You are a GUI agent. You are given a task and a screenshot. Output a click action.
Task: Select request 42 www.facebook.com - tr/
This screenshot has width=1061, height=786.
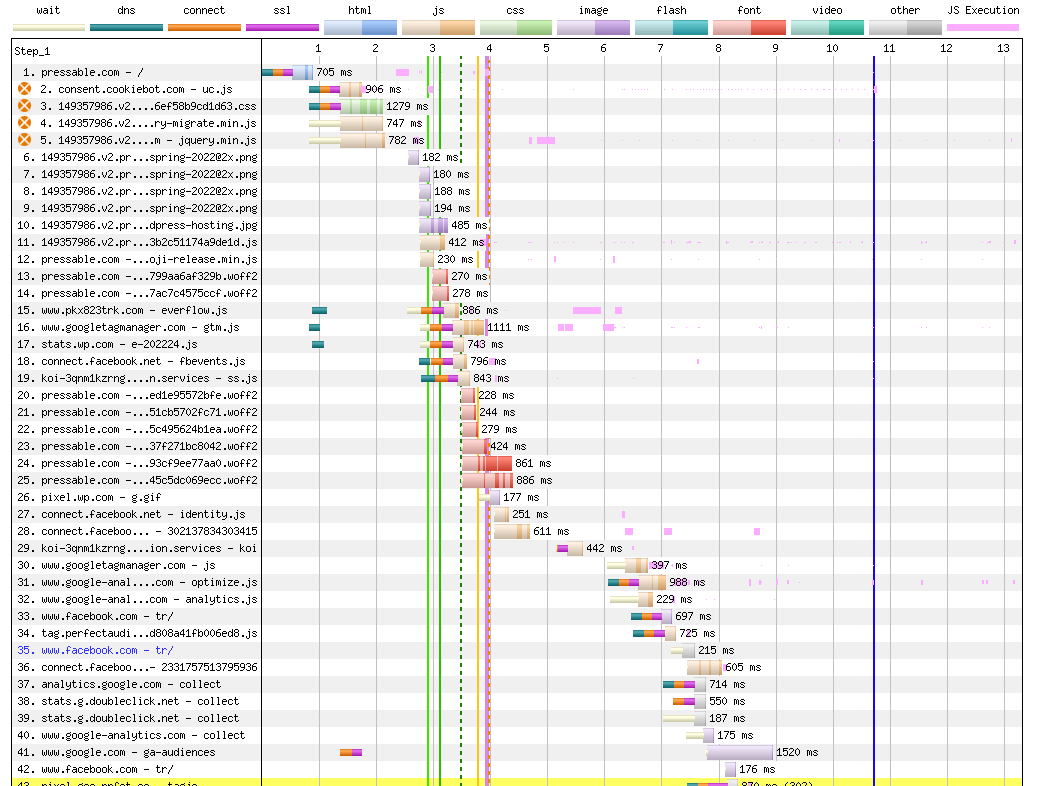click(95, 769)
